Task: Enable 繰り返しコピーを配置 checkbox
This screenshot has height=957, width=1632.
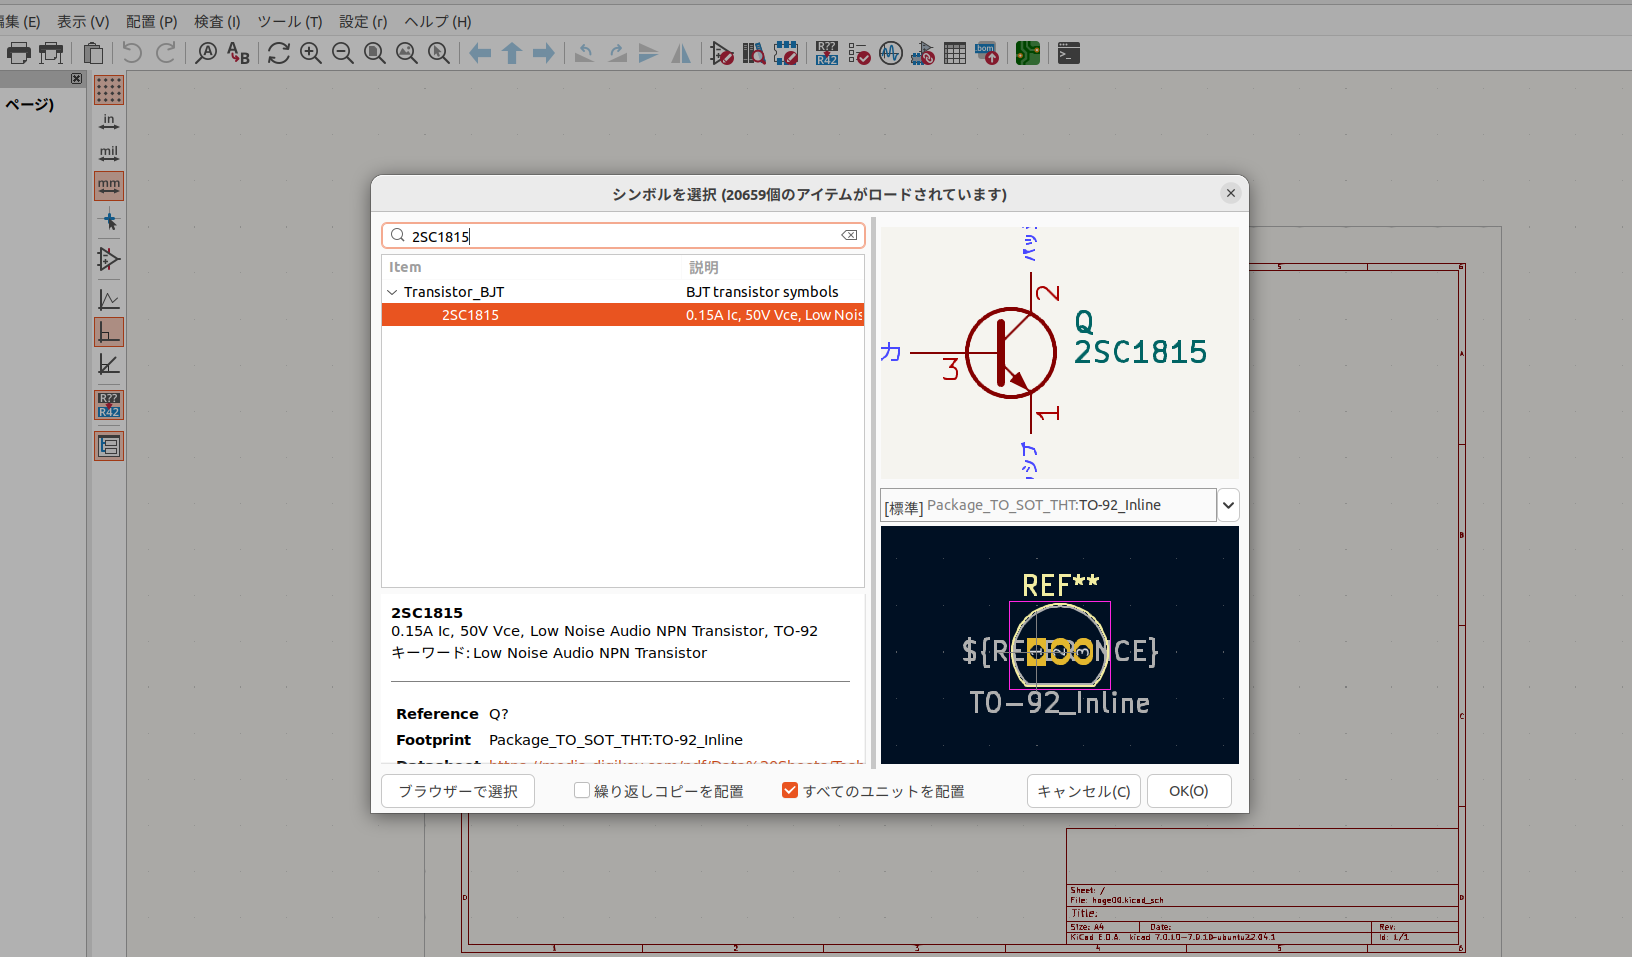Action: tap(582, 791)
